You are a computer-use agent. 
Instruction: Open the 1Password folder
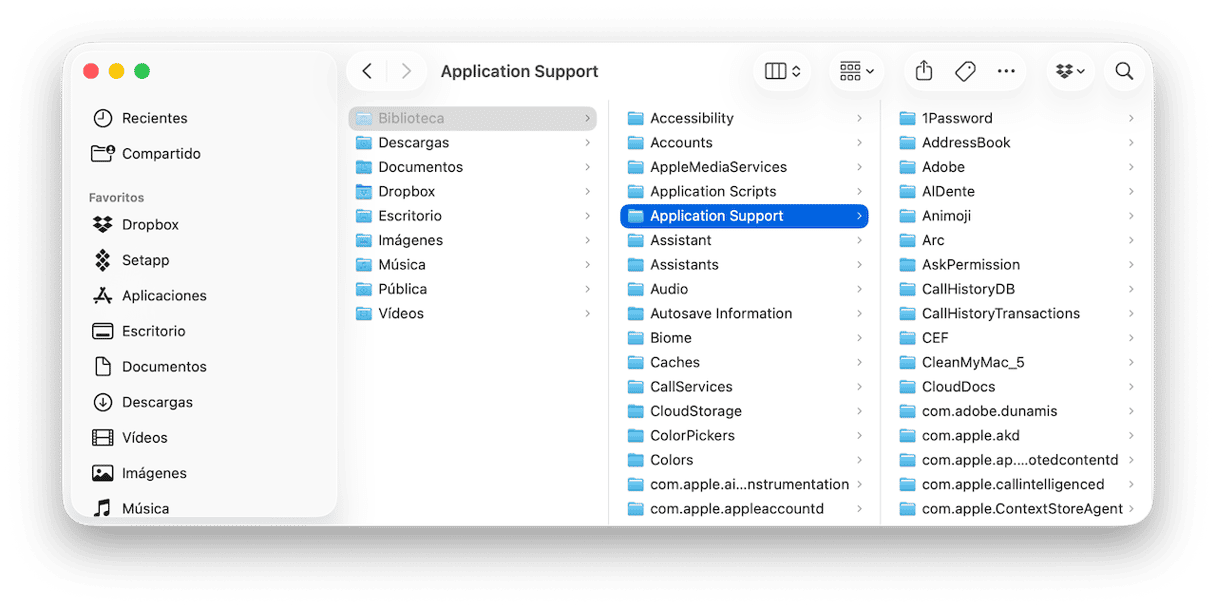click(957, 118)
